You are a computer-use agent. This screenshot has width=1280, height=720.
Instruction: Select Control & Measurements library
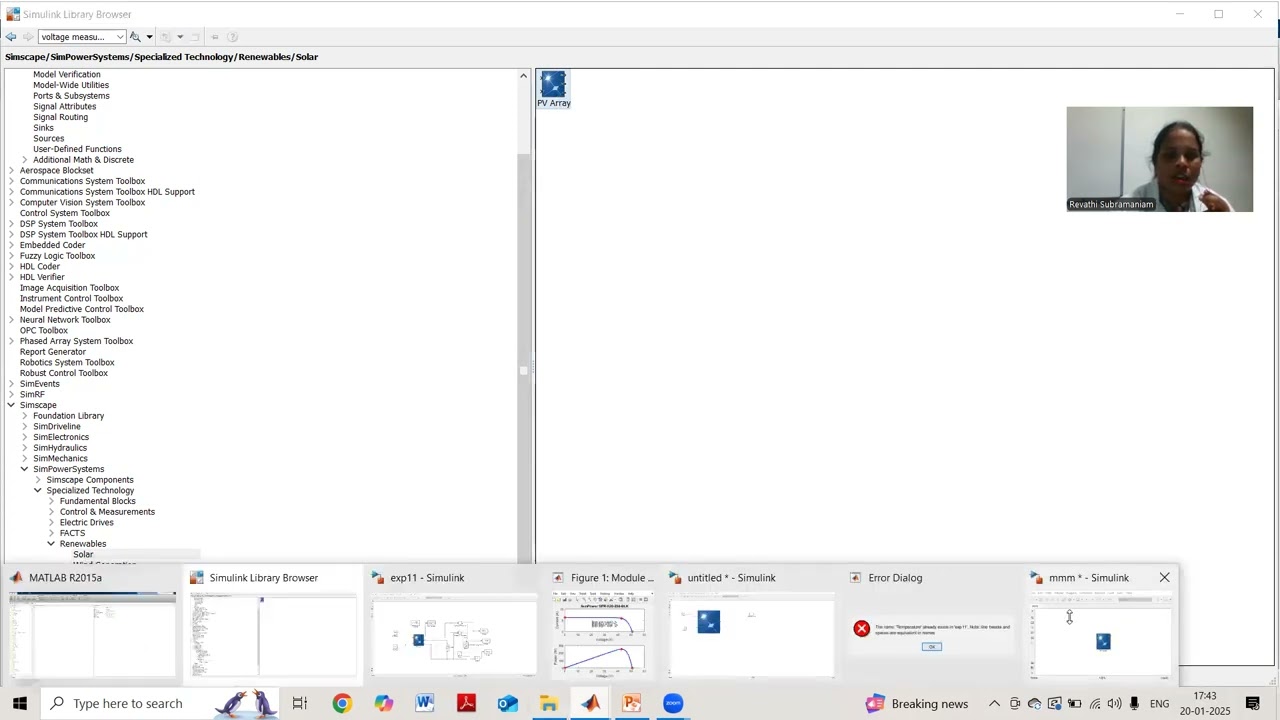click(x=107, y=512)
